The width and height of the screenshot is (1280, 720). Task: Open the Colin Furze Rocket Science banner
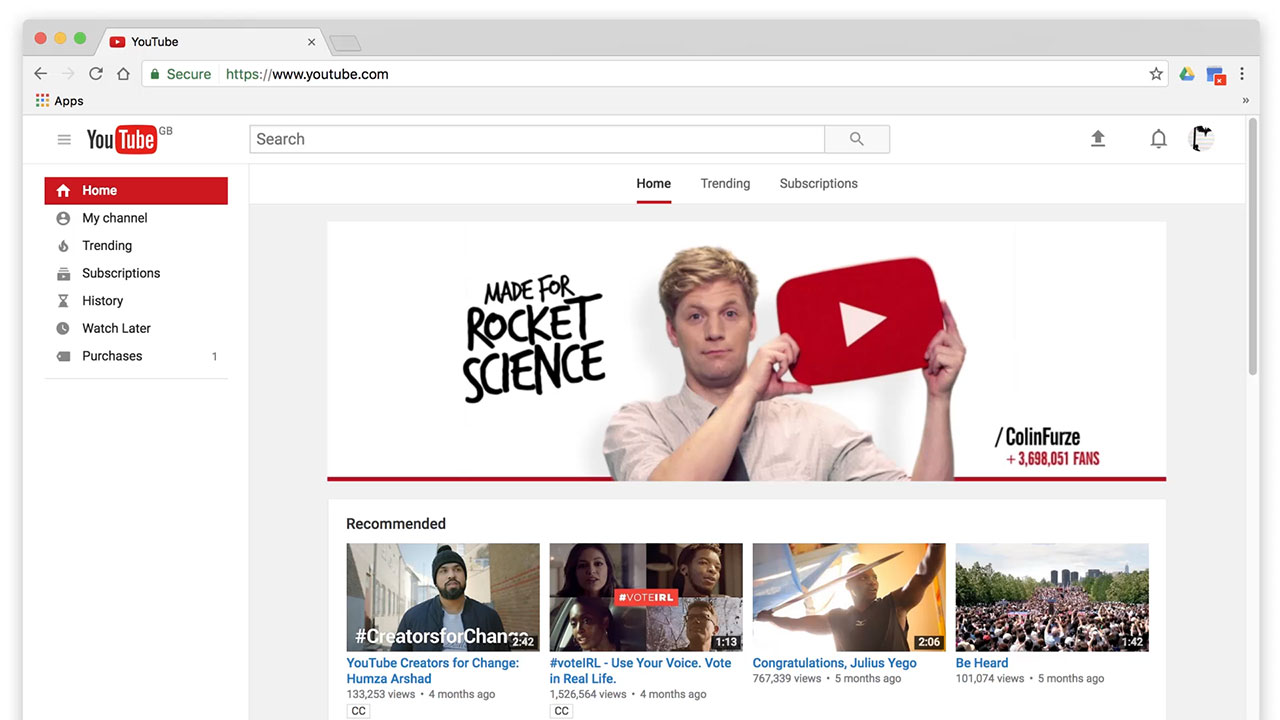tap(746, 351)
